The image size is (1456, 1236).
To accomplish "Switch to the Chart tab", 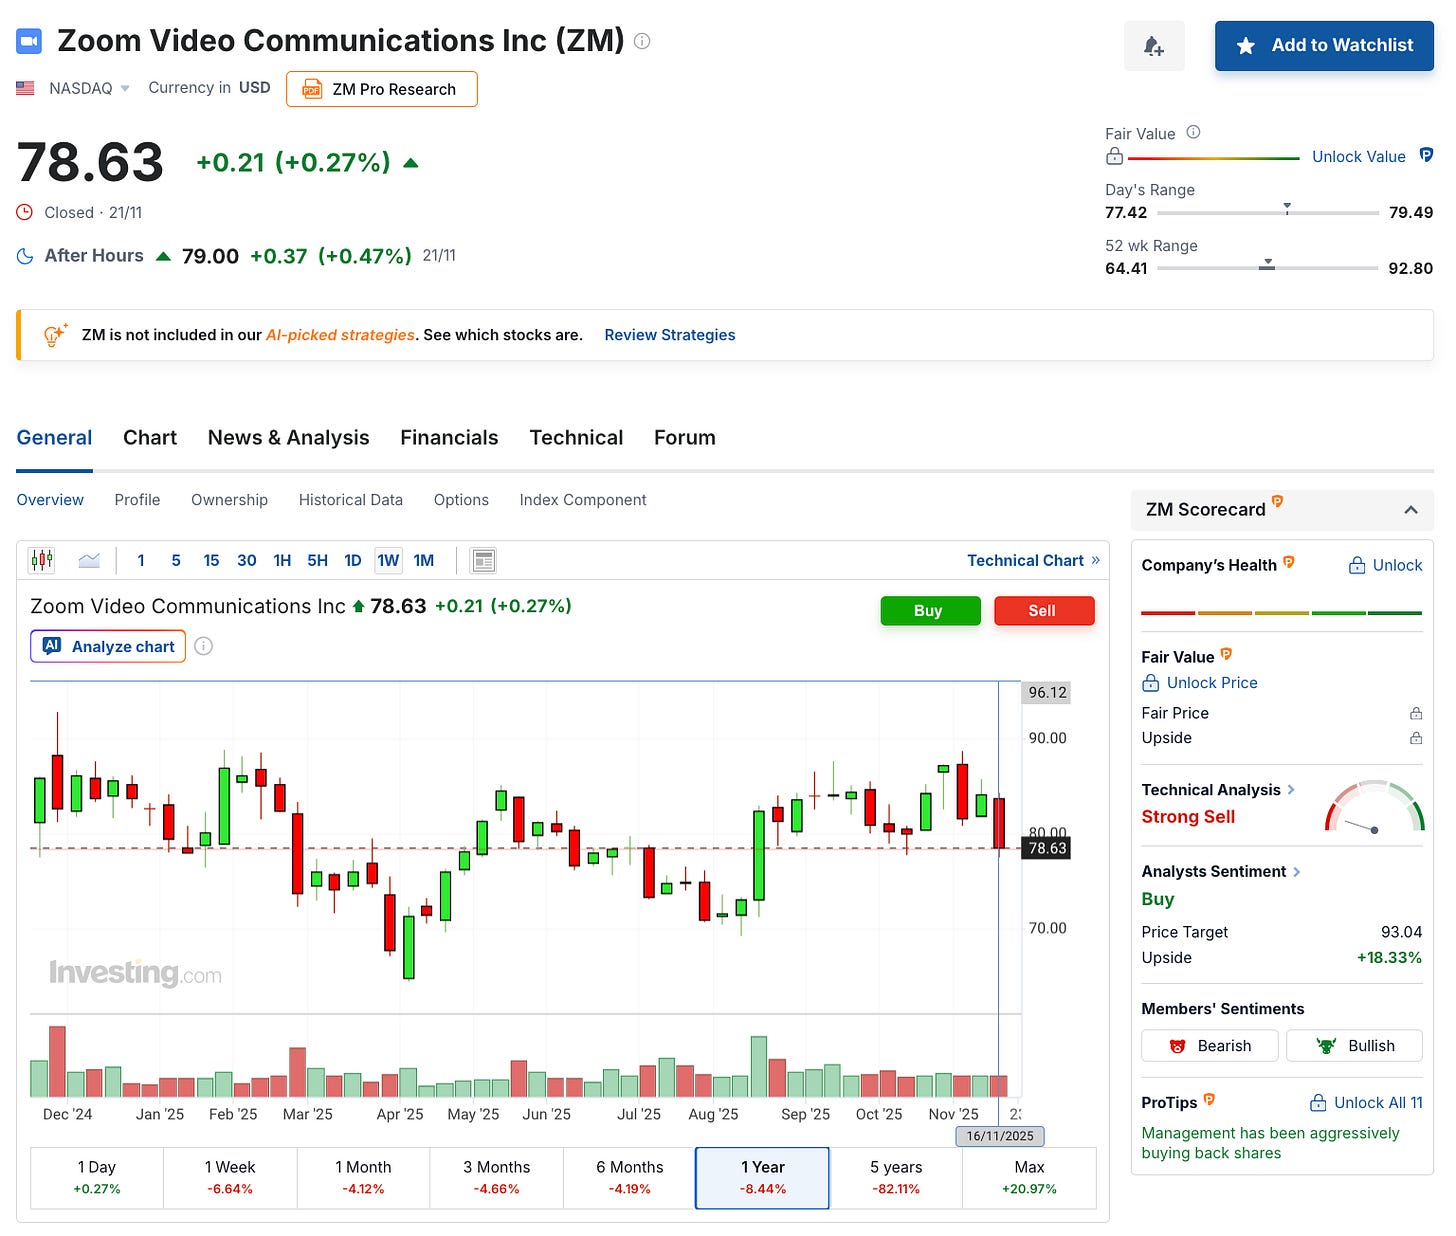I will coord(150,438).
